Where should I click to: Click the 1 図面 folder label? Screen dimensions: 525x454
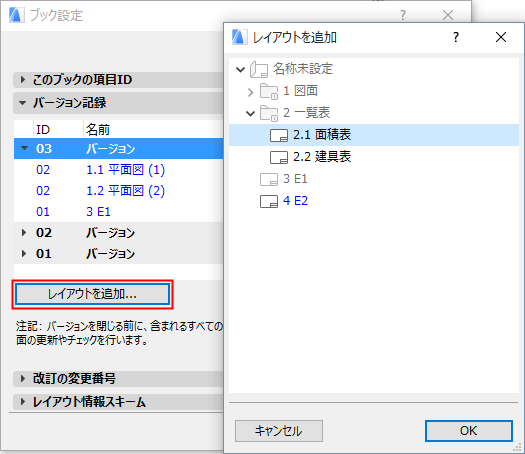coord(300,91)
